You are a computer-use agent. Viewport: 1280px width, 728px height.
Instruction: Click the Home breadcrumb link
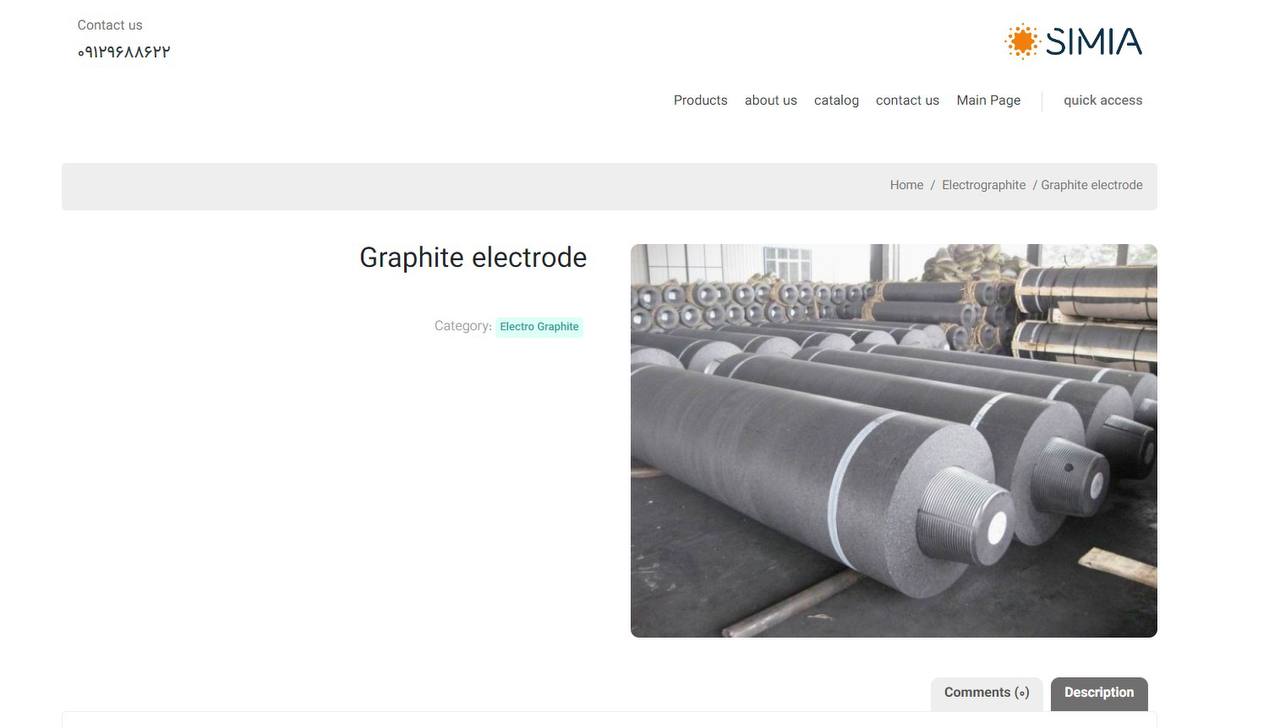(907, 185)
